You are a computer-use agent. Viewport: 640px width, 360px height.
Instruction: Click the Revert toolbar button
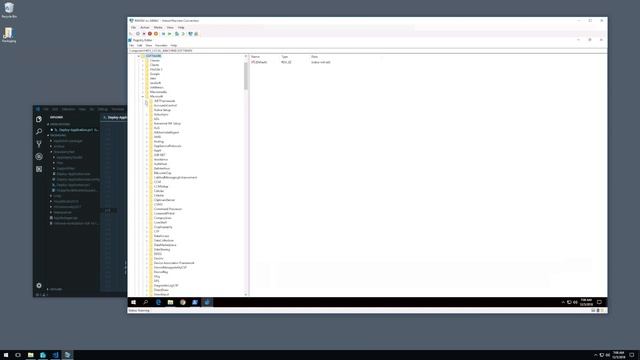pyautogui.click(x=183, y=34)
